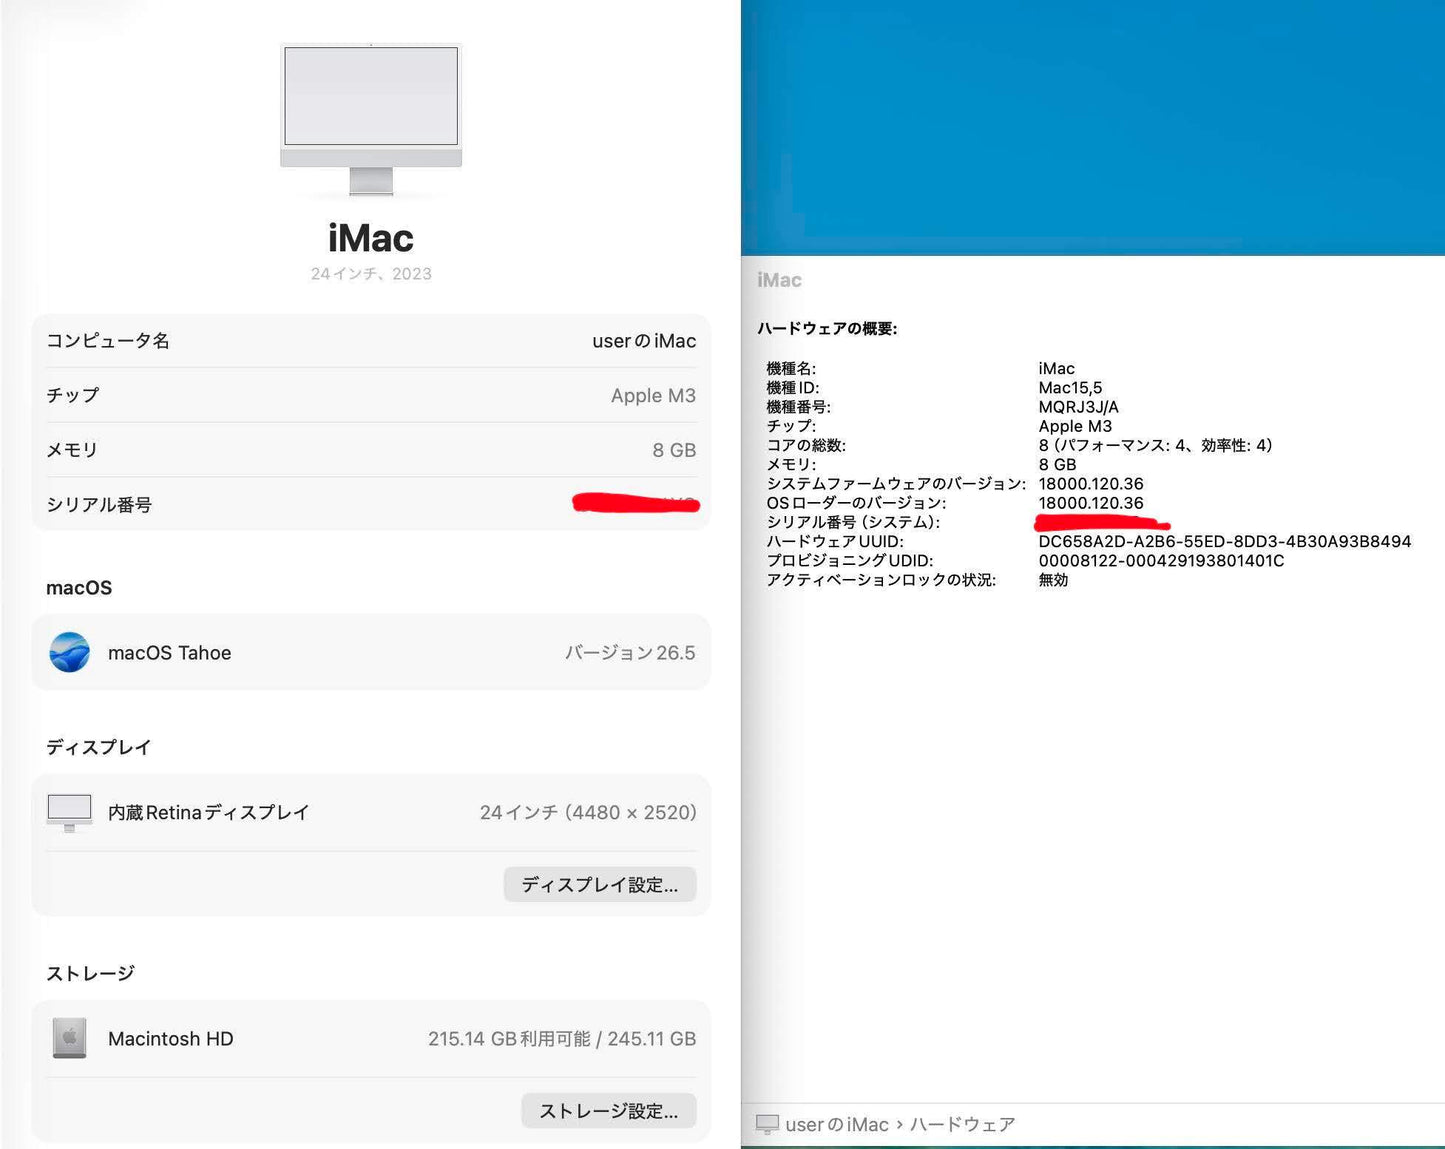Click subtitle 24インチ、2023
Screen dimensions: 1445x1149
[371, 274]
